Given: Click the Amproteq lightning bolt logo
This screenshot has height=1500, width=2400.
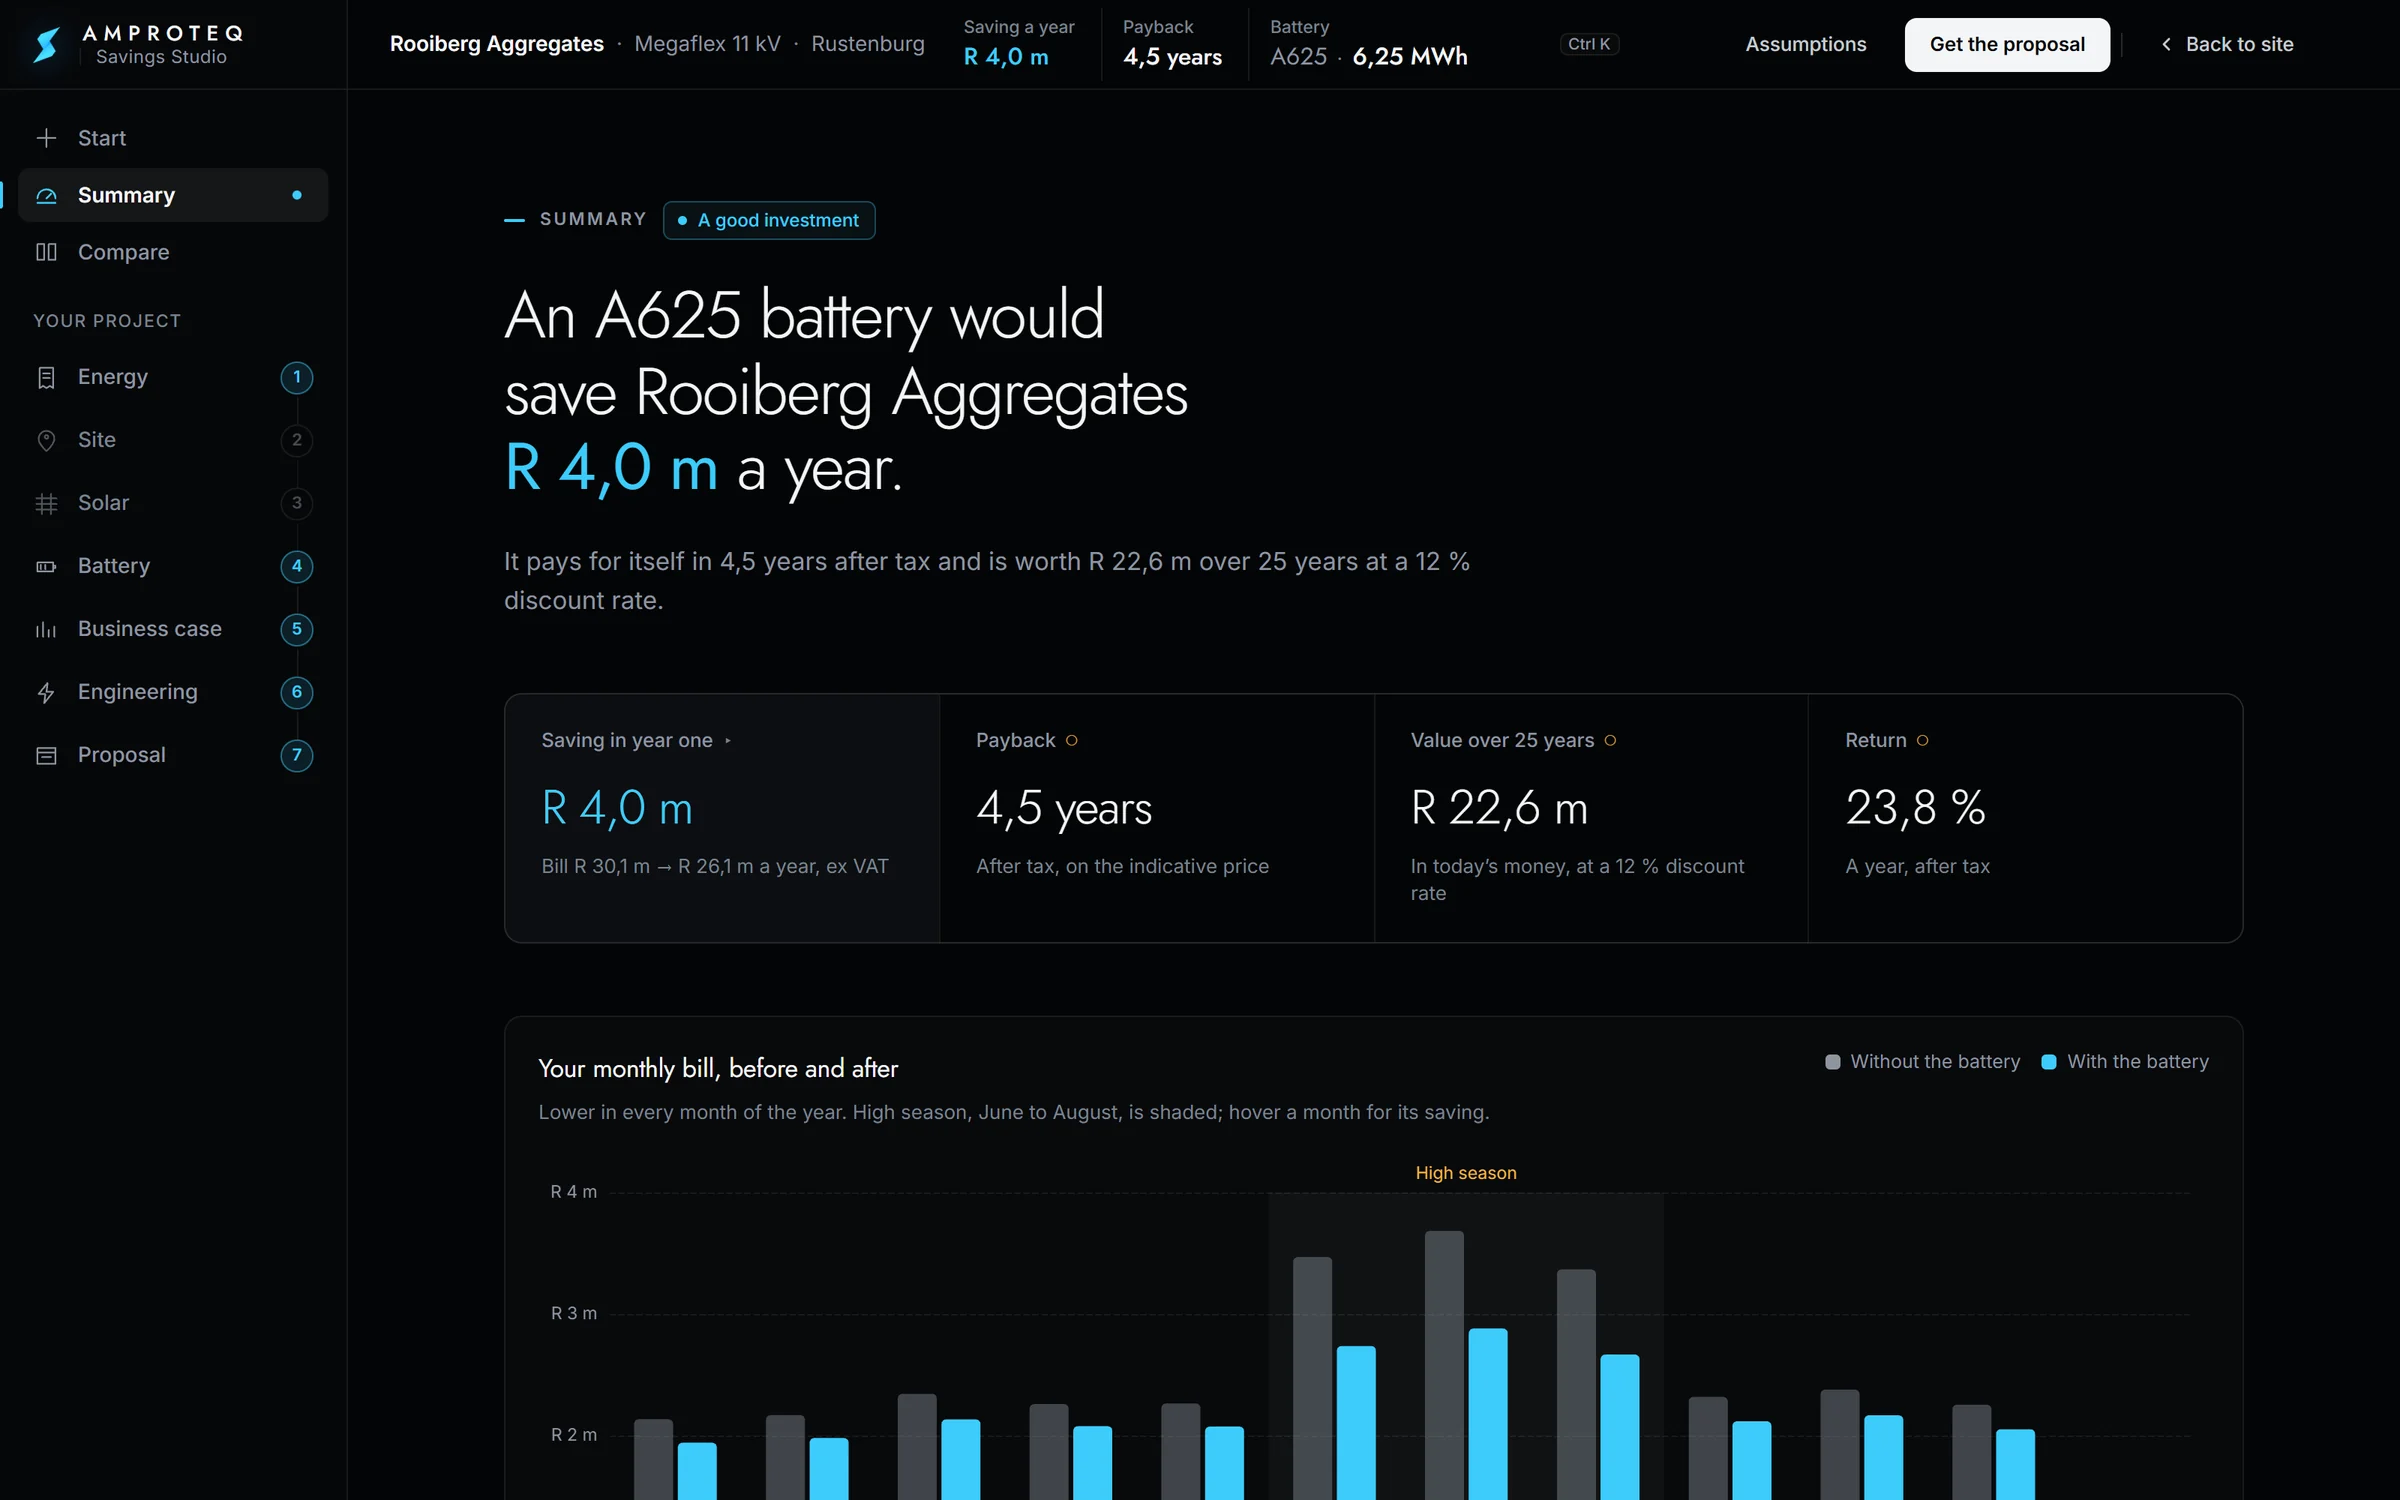Looking at the screenshot, I should point(46,44).
